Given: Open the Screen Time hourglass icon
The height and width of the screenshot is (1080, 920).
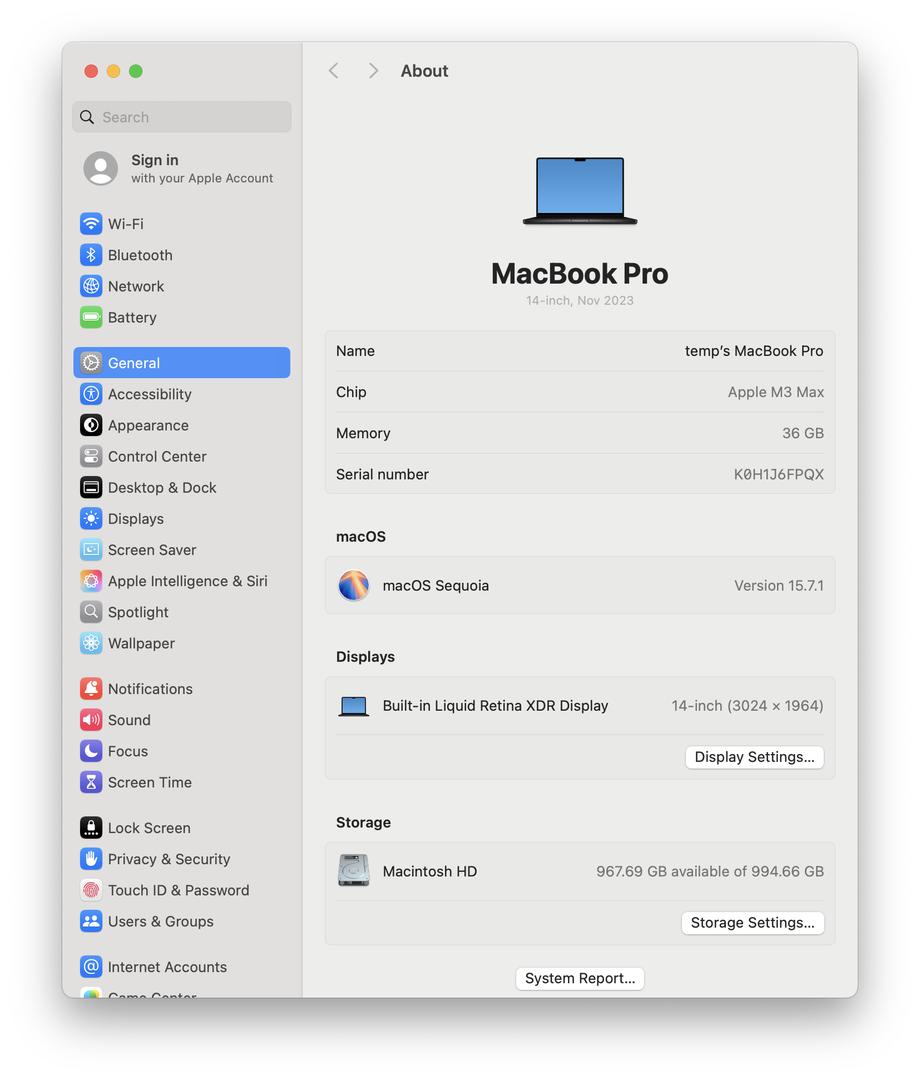Looking at the screenshot, I should [91, 782].
